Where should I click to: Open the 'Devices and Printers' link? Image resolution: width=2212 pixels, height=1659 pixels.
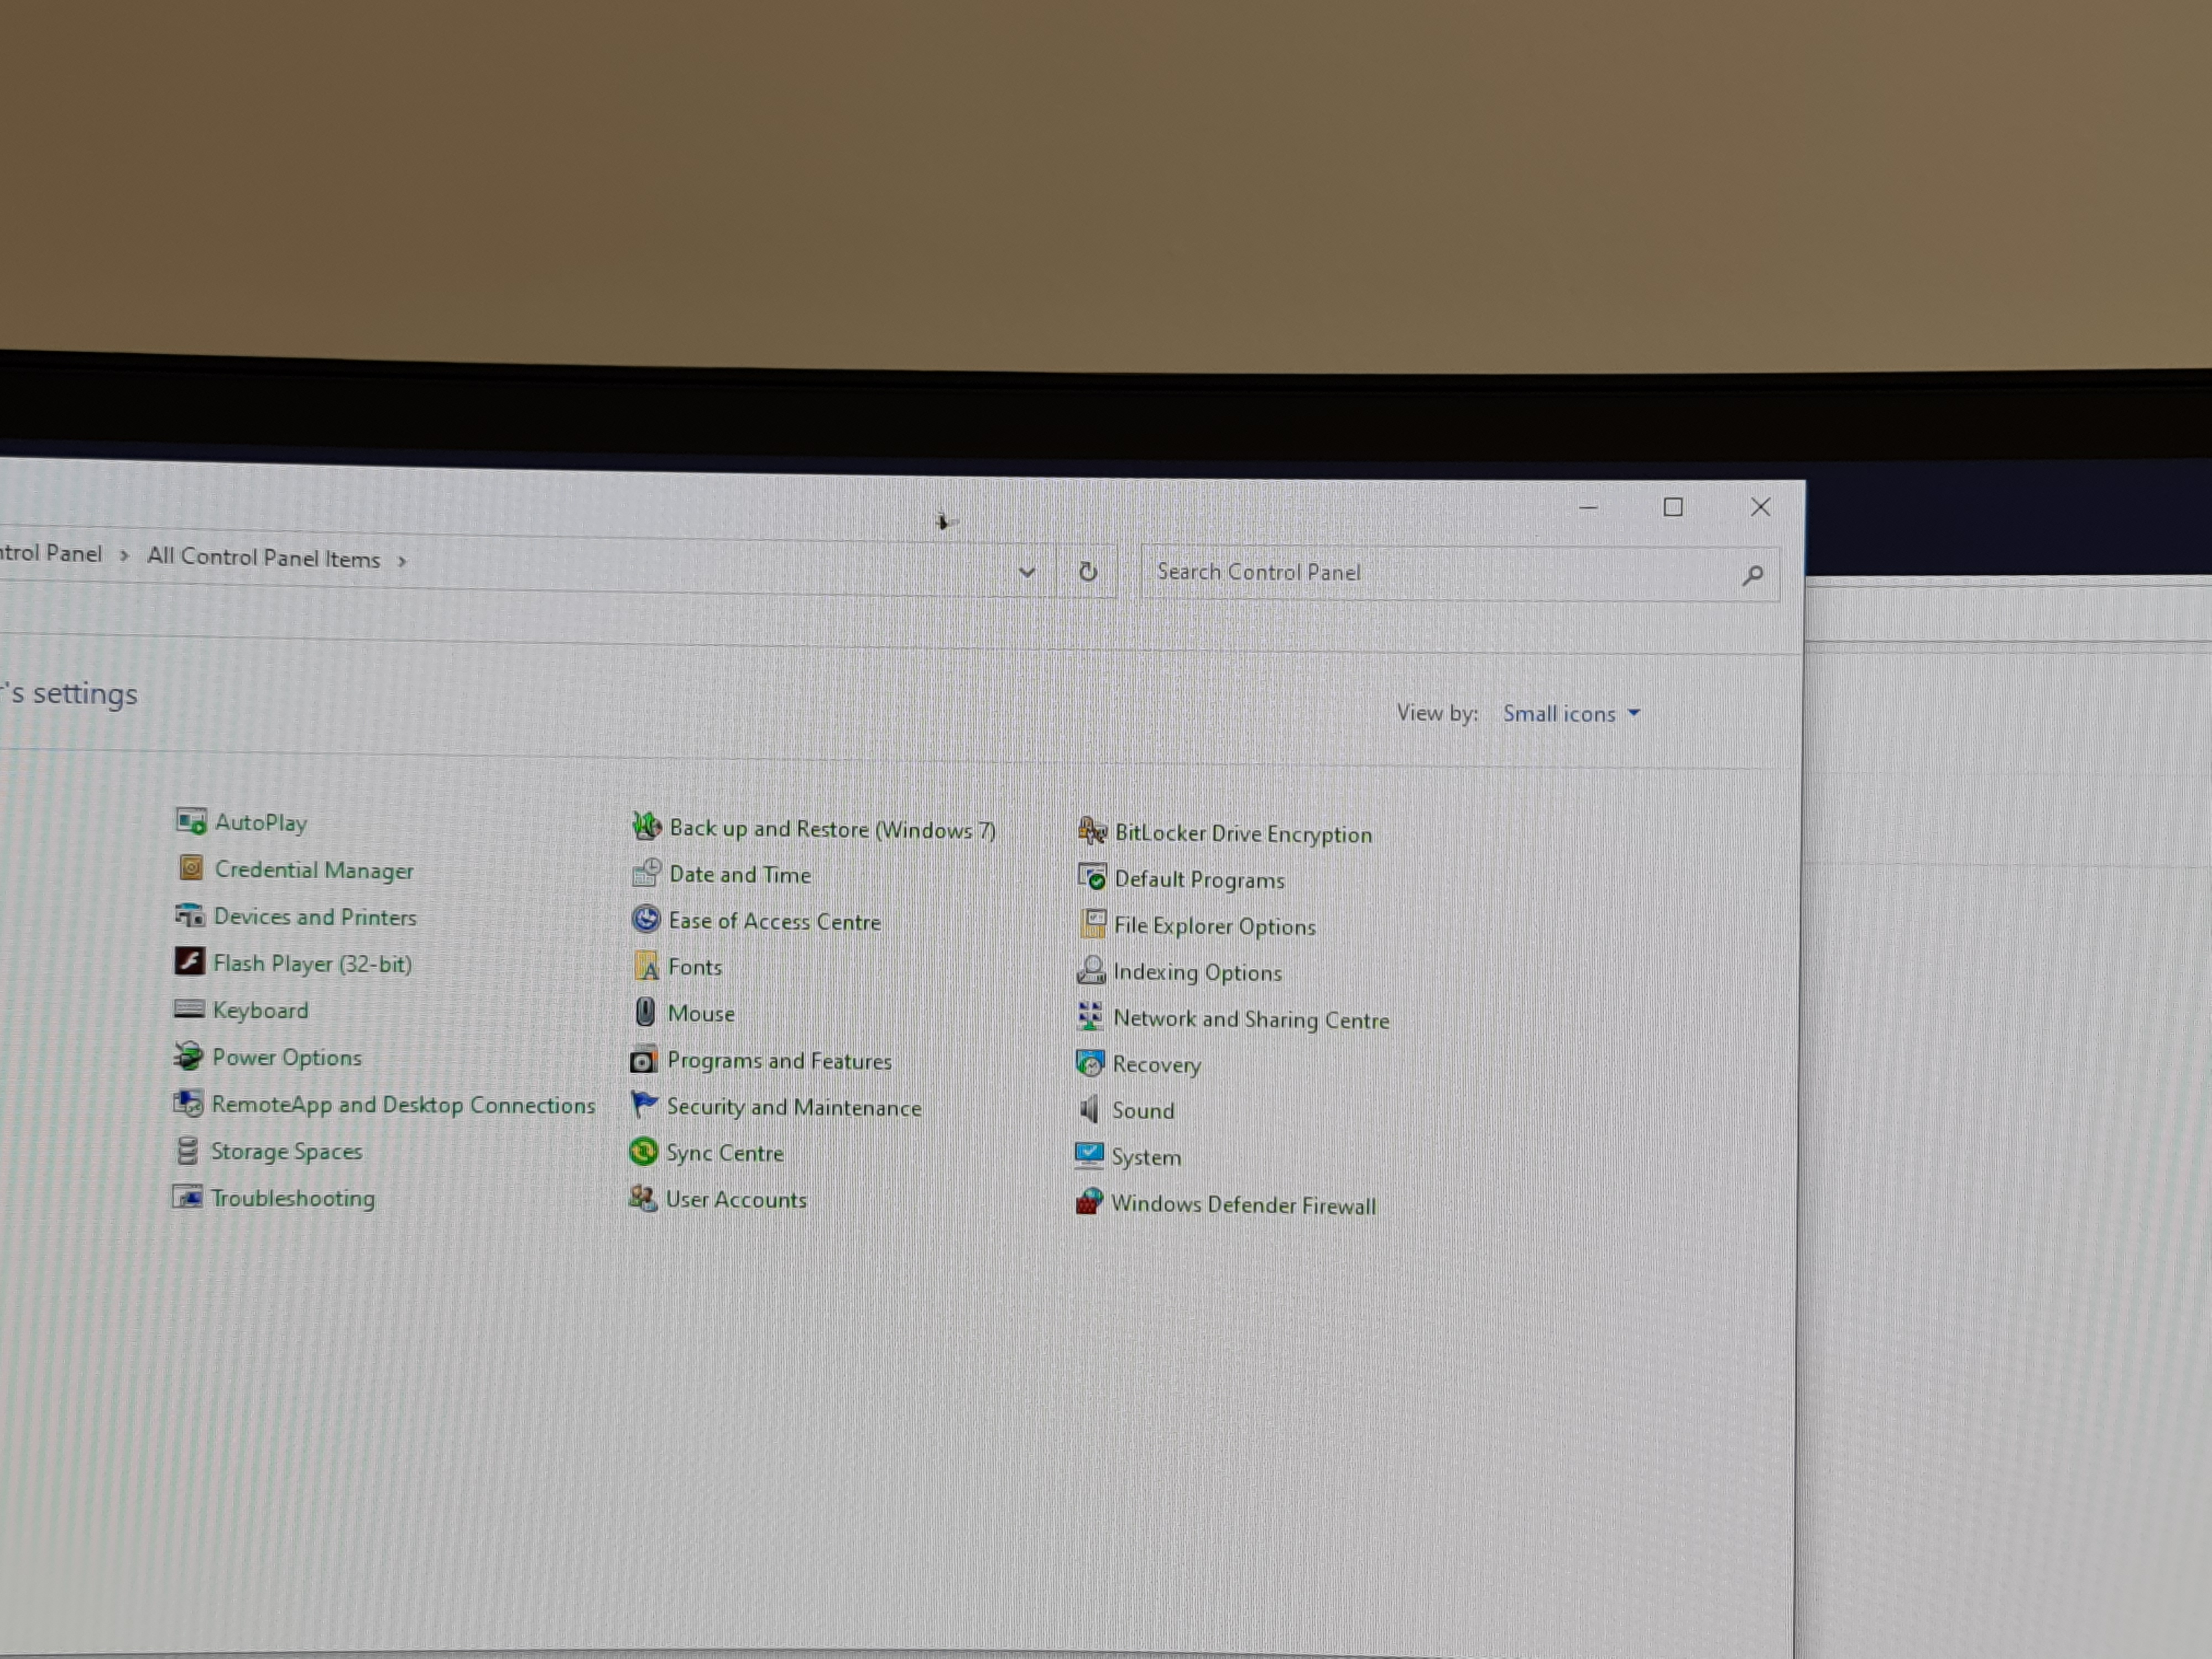pyautogui.click(x=315, y=917)
